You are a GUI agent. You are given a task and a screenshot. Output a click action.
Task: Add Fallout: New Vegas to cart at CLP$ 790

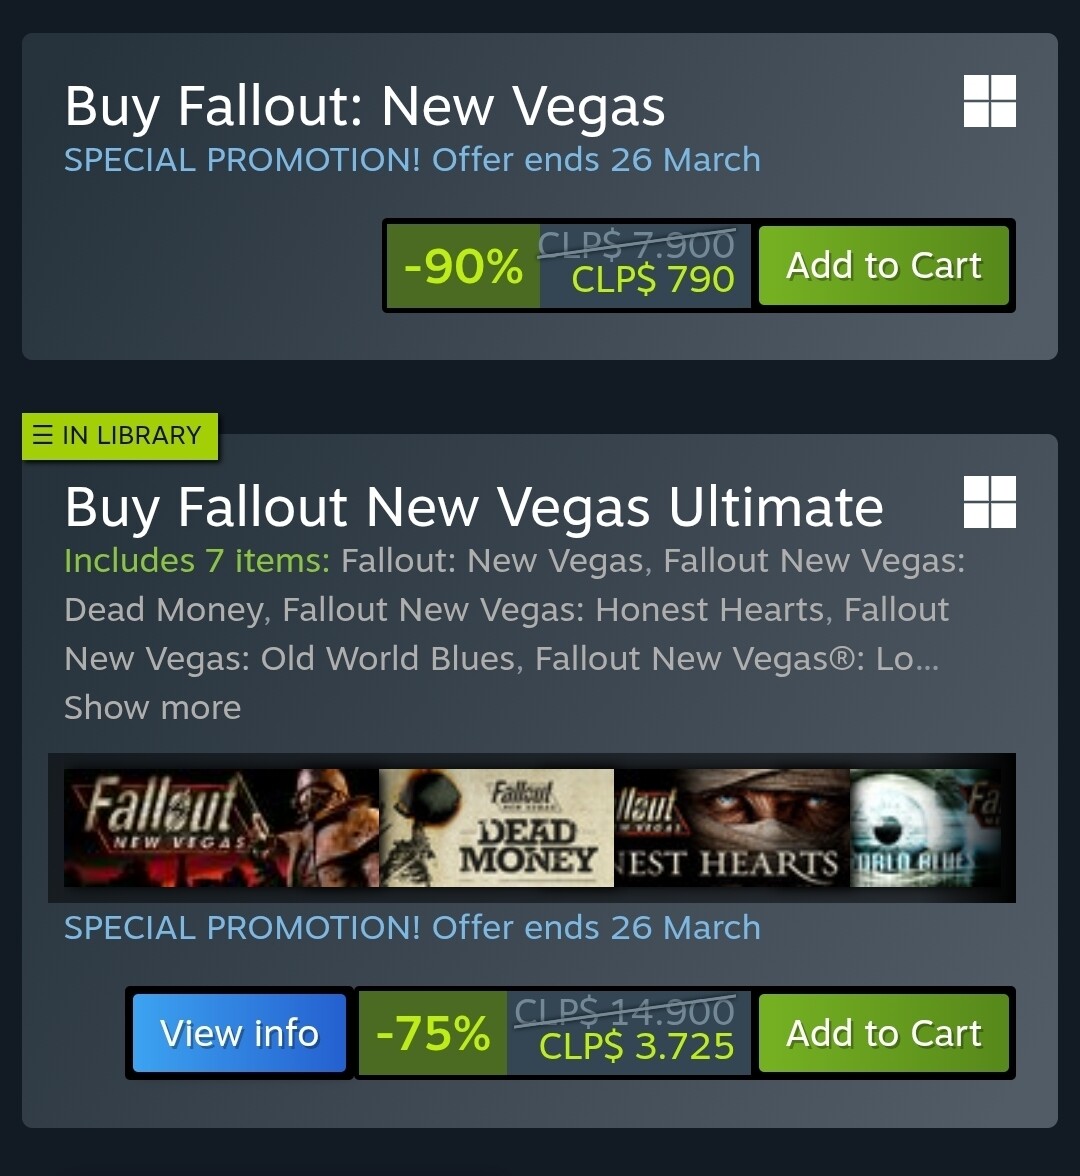click(883, 266)
